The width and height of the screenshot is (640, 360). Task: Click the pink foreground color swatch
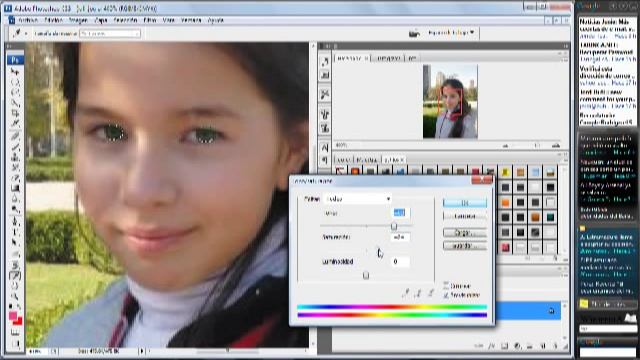[x=13, y=316]
